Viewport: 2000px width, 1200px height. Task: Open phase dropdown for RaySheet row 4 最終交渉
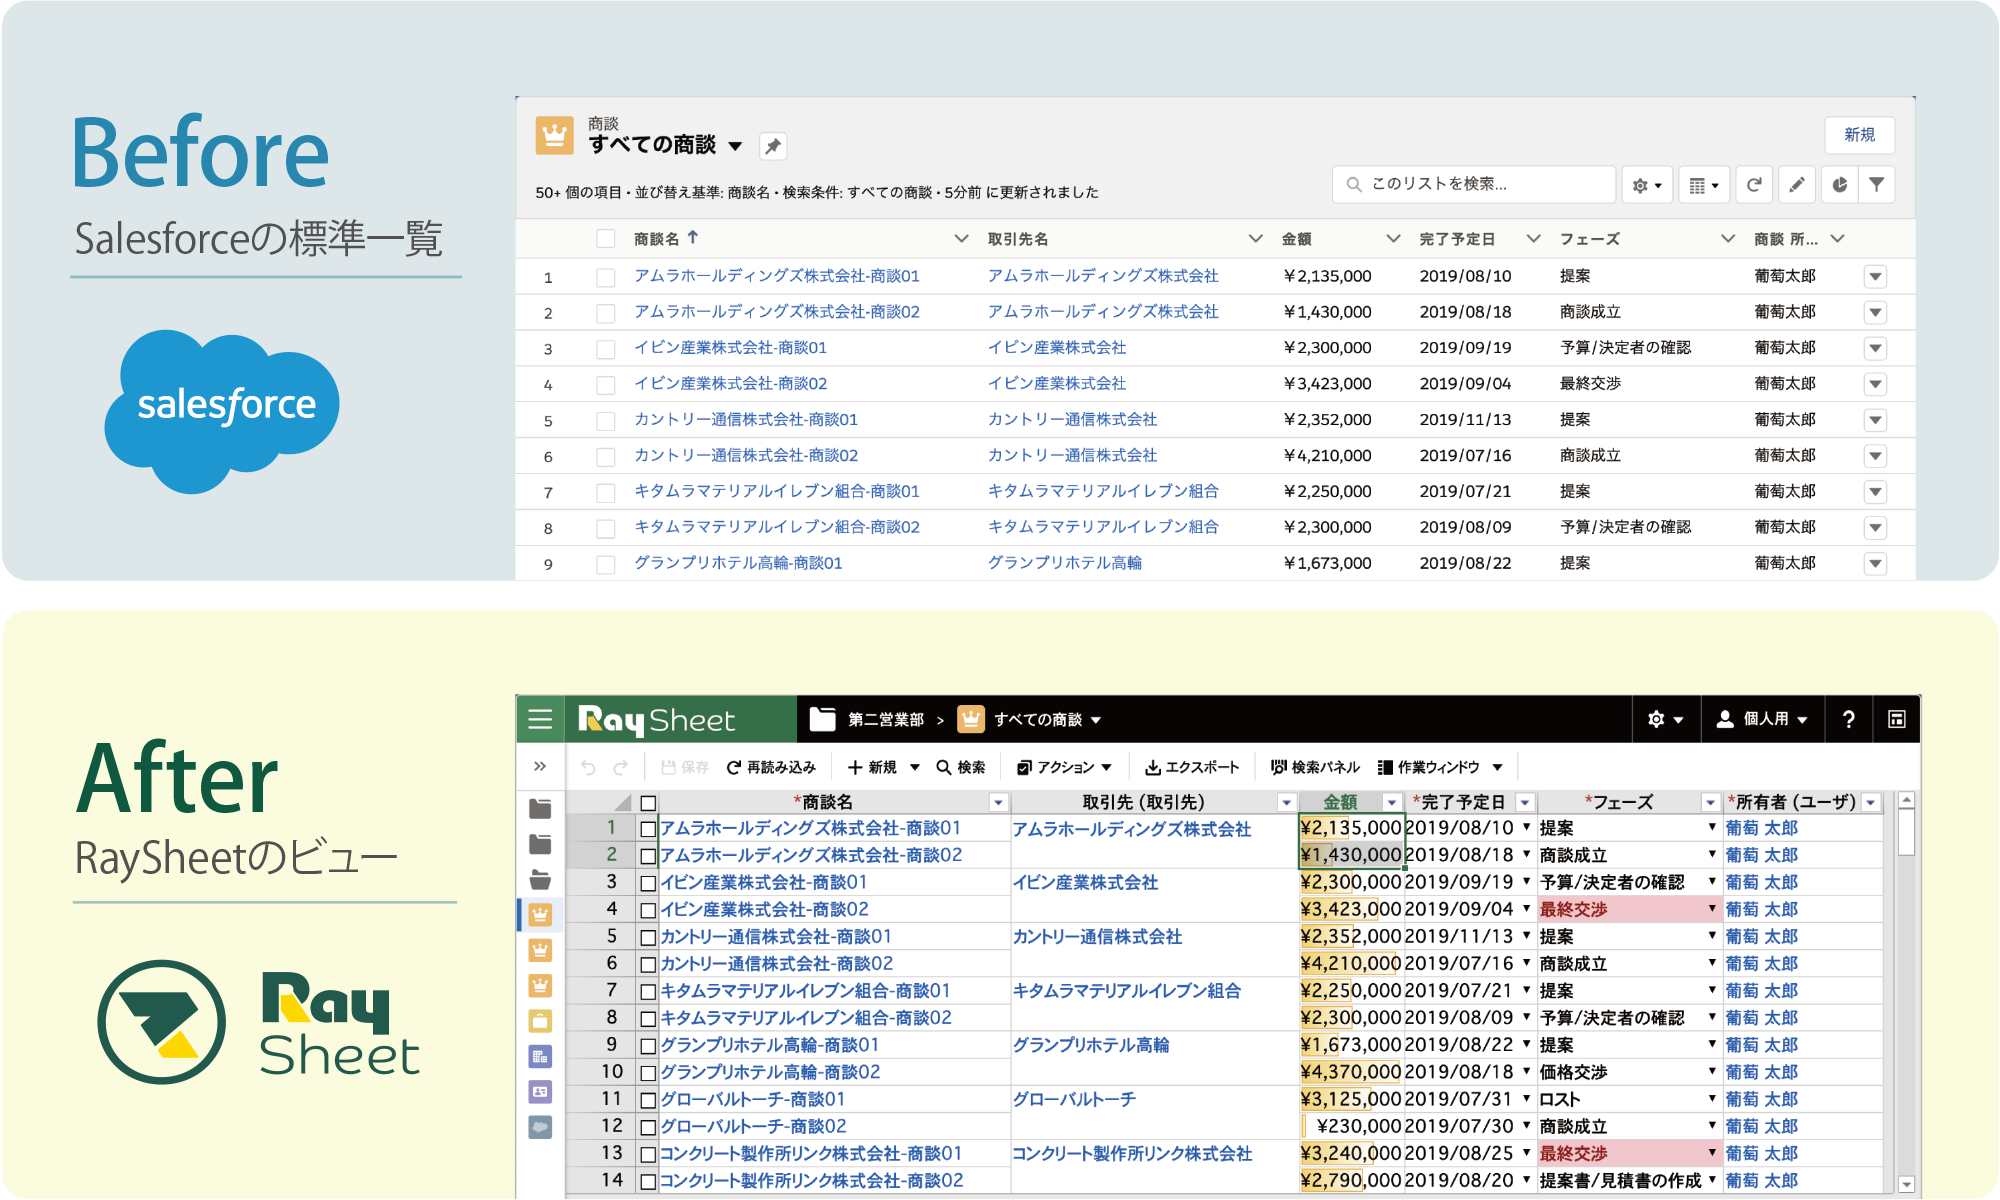pyautogui.click(x=1712, y=908)
